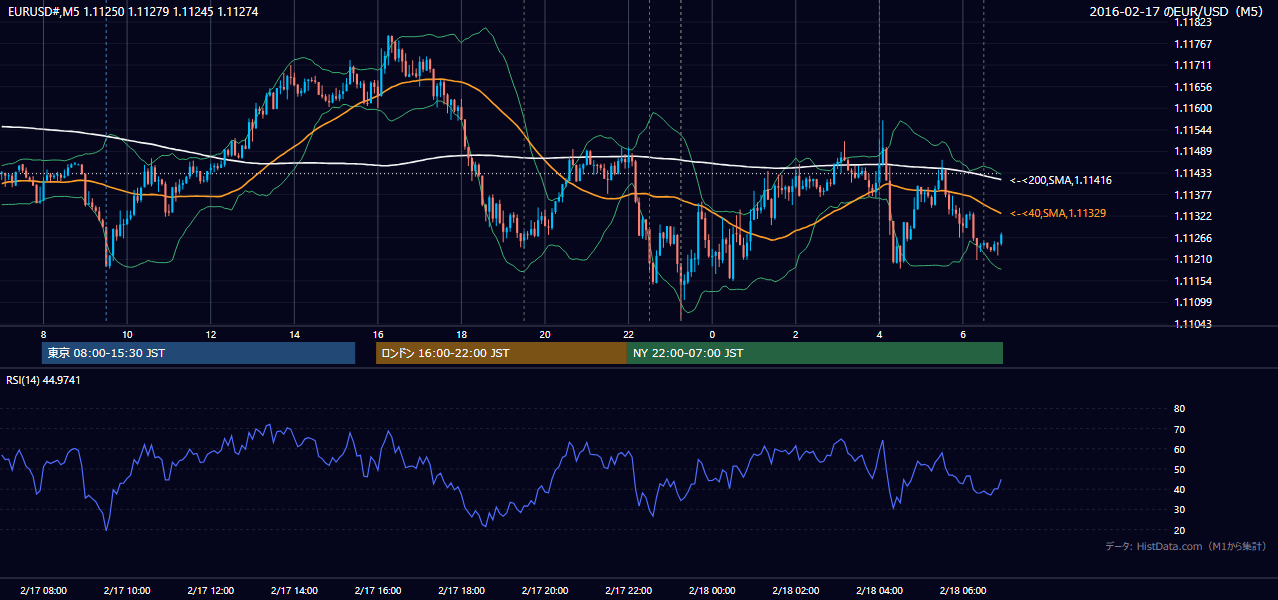Click price axis value 1.11099
Viewport: 1278px width, 600px height.
coord(1193,302)
